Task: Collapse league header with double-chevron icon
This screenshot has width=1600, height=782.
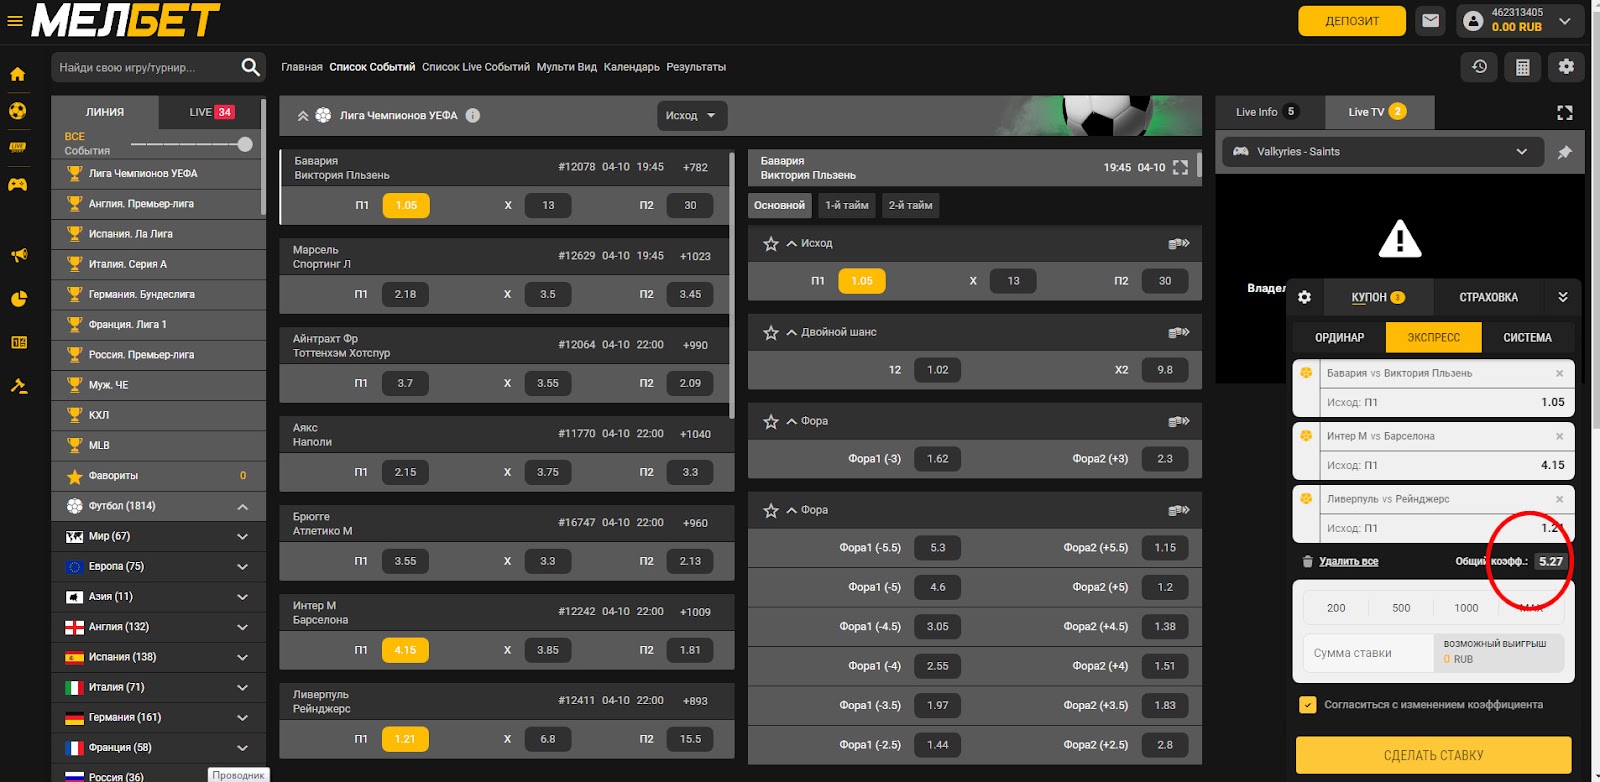Action: coord(302,116)
